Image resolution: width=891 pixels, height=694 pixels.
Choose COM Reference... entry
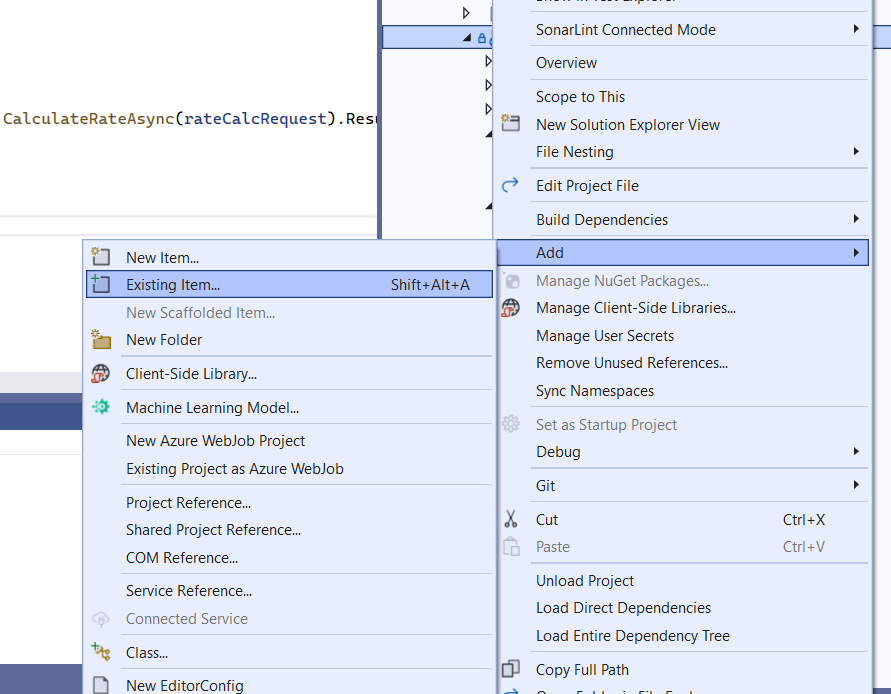[289, 558]
